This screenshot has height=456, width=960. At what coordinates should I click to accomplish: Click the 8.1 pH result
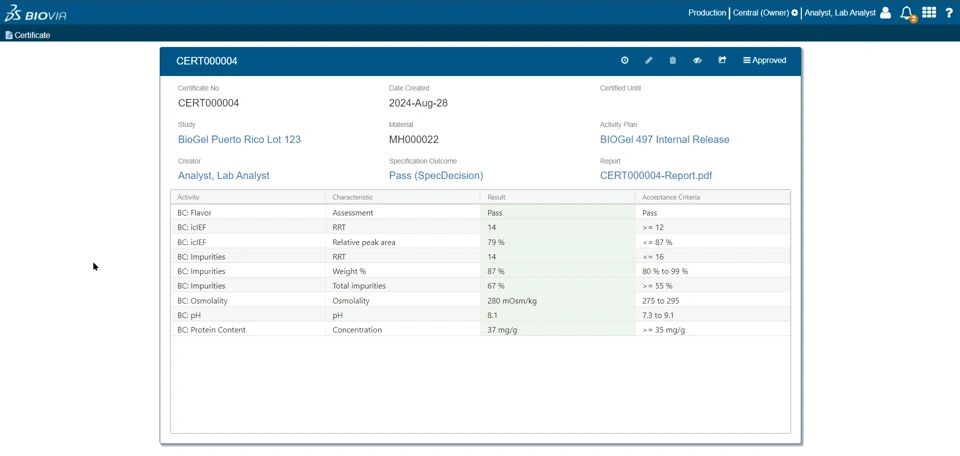(558, 315)
